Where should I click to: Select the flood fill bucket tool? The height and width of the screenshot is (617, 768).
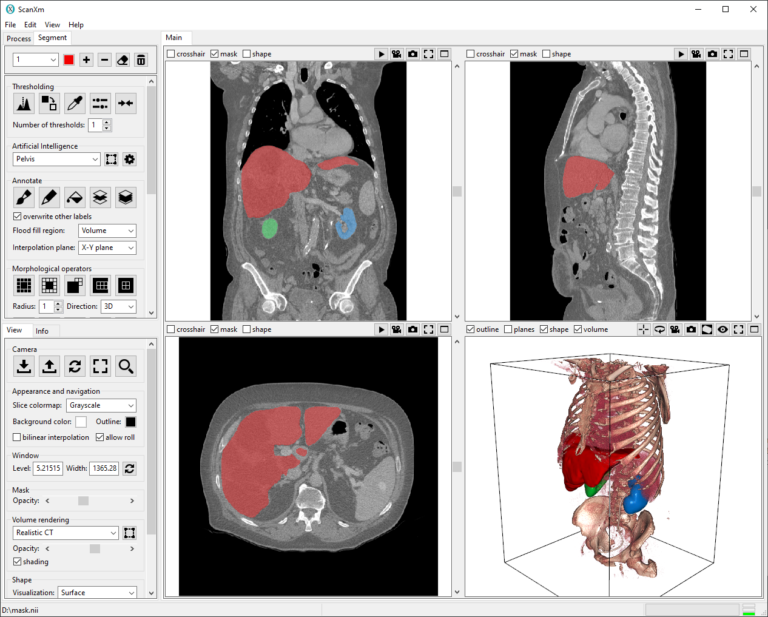point(74,197)
